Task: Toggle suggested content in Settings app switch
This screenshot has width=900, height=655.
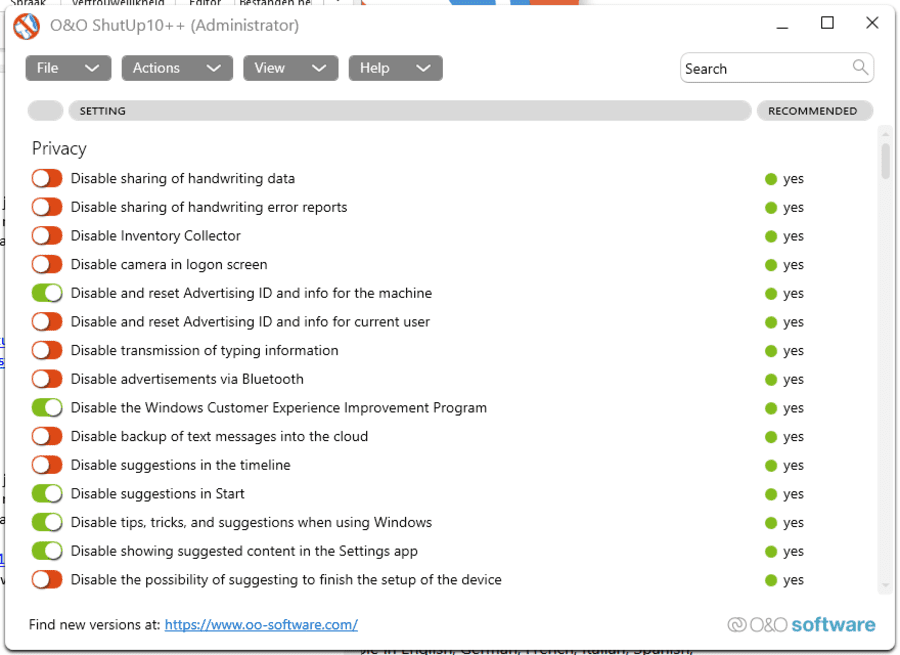Action: 47,551
